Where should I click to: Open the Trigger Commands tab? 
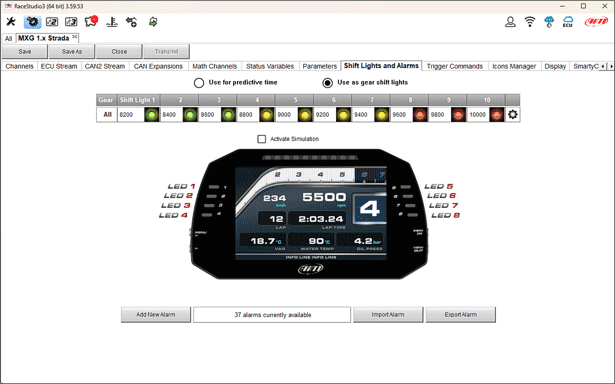point(455,66)
